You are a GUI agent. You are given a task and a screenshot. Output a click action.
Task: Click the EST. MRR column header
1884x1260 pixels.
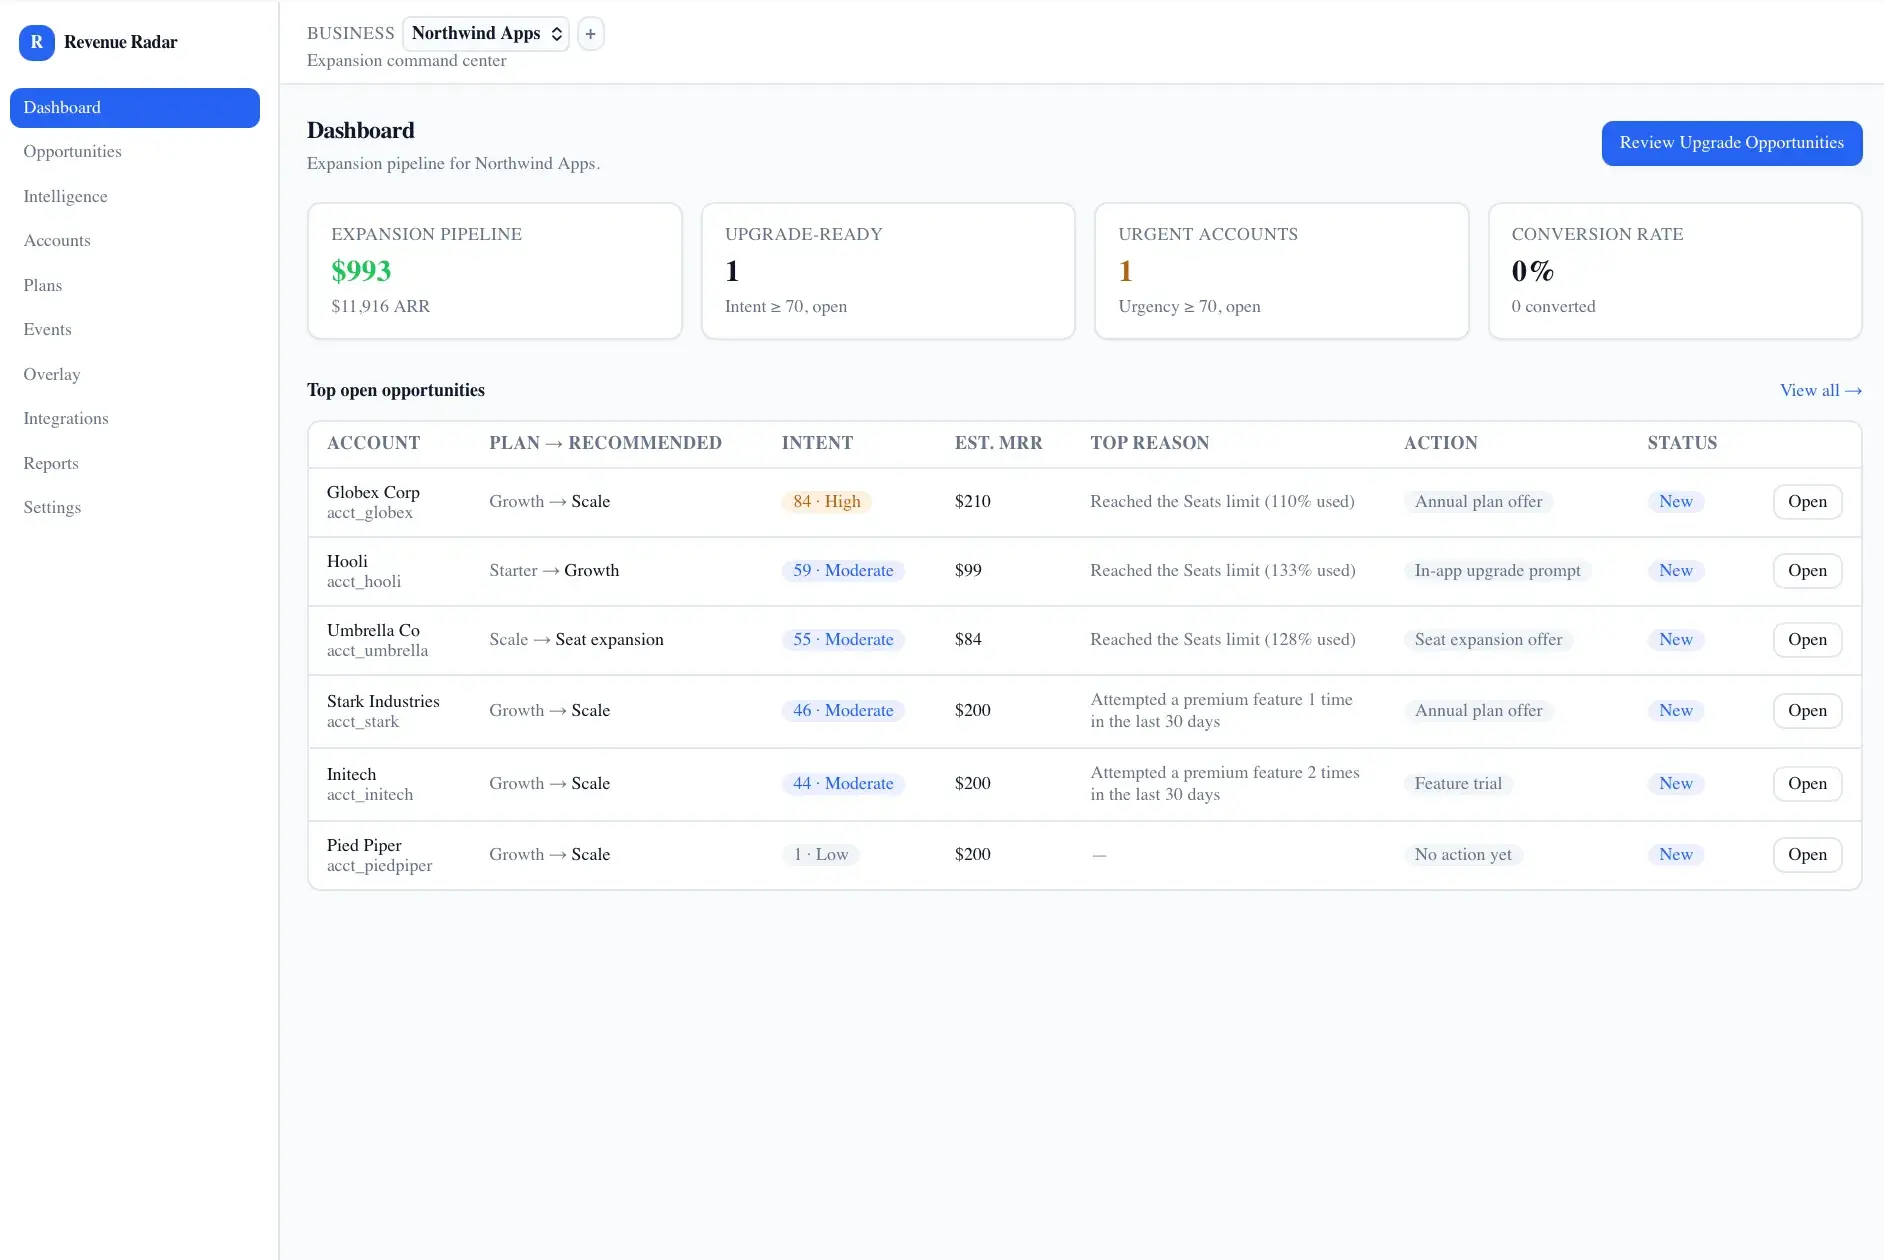(x=998, y=444)
